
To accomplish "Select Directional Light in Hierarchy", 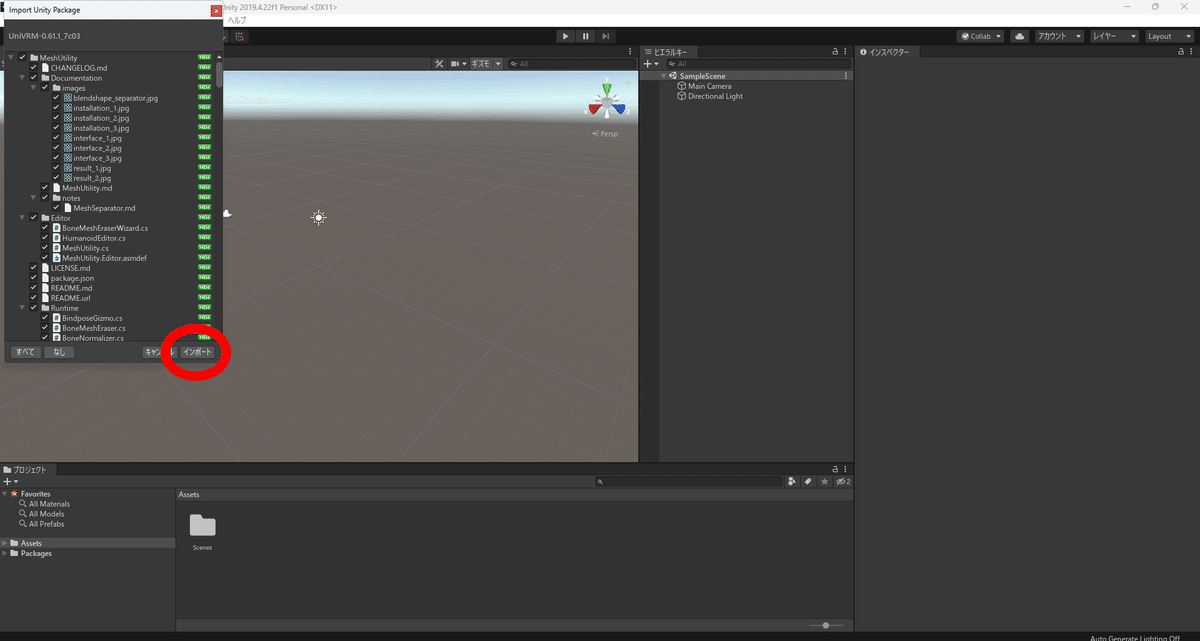I will click(x=715, y=96).
